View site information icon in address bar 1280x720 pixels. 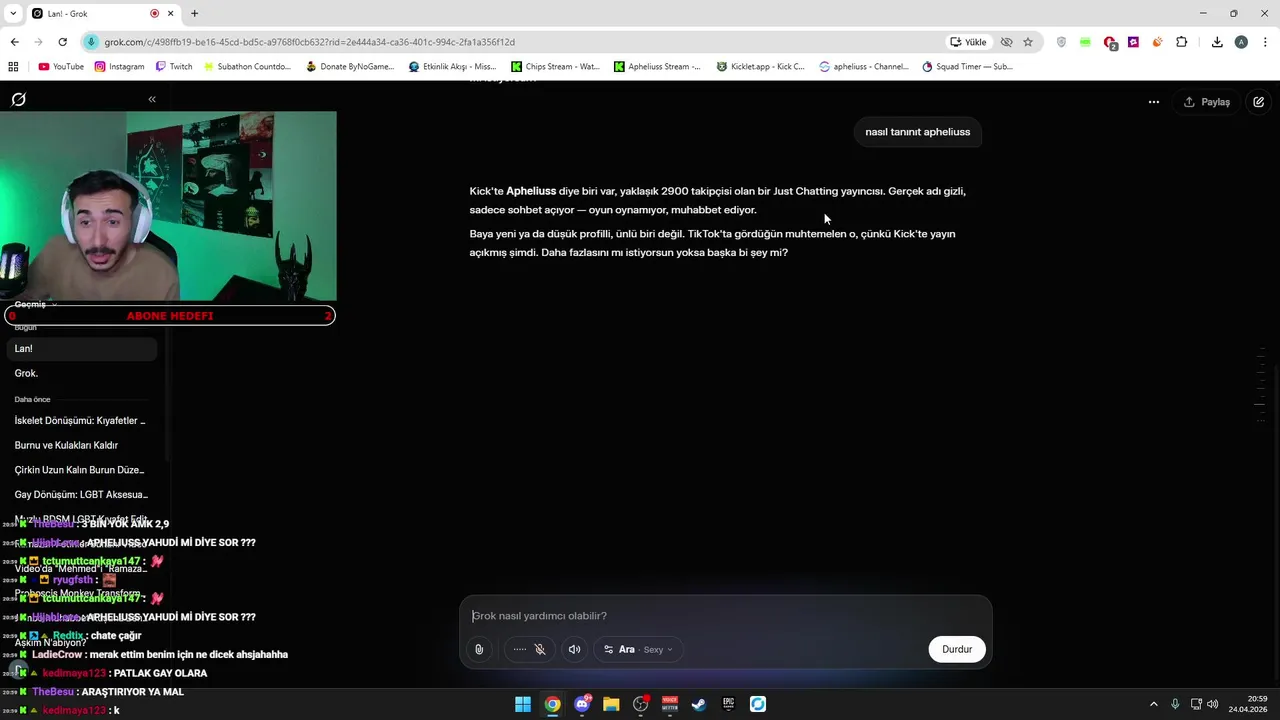click(x=92, y=42)
